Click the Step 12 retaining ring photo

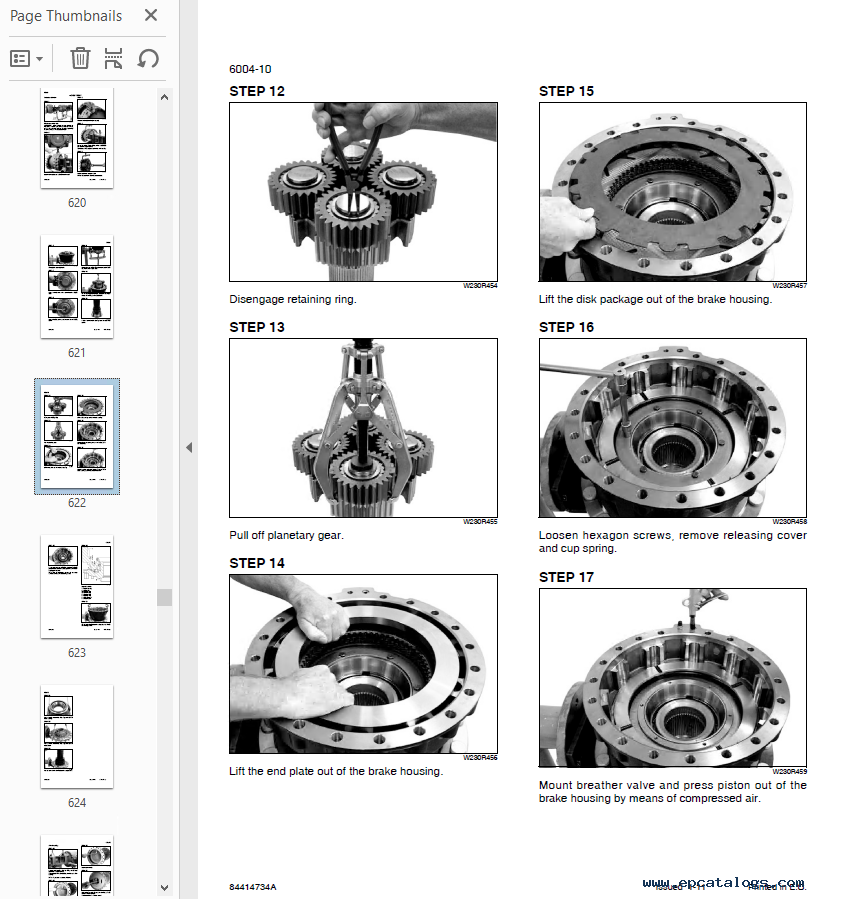364,192
